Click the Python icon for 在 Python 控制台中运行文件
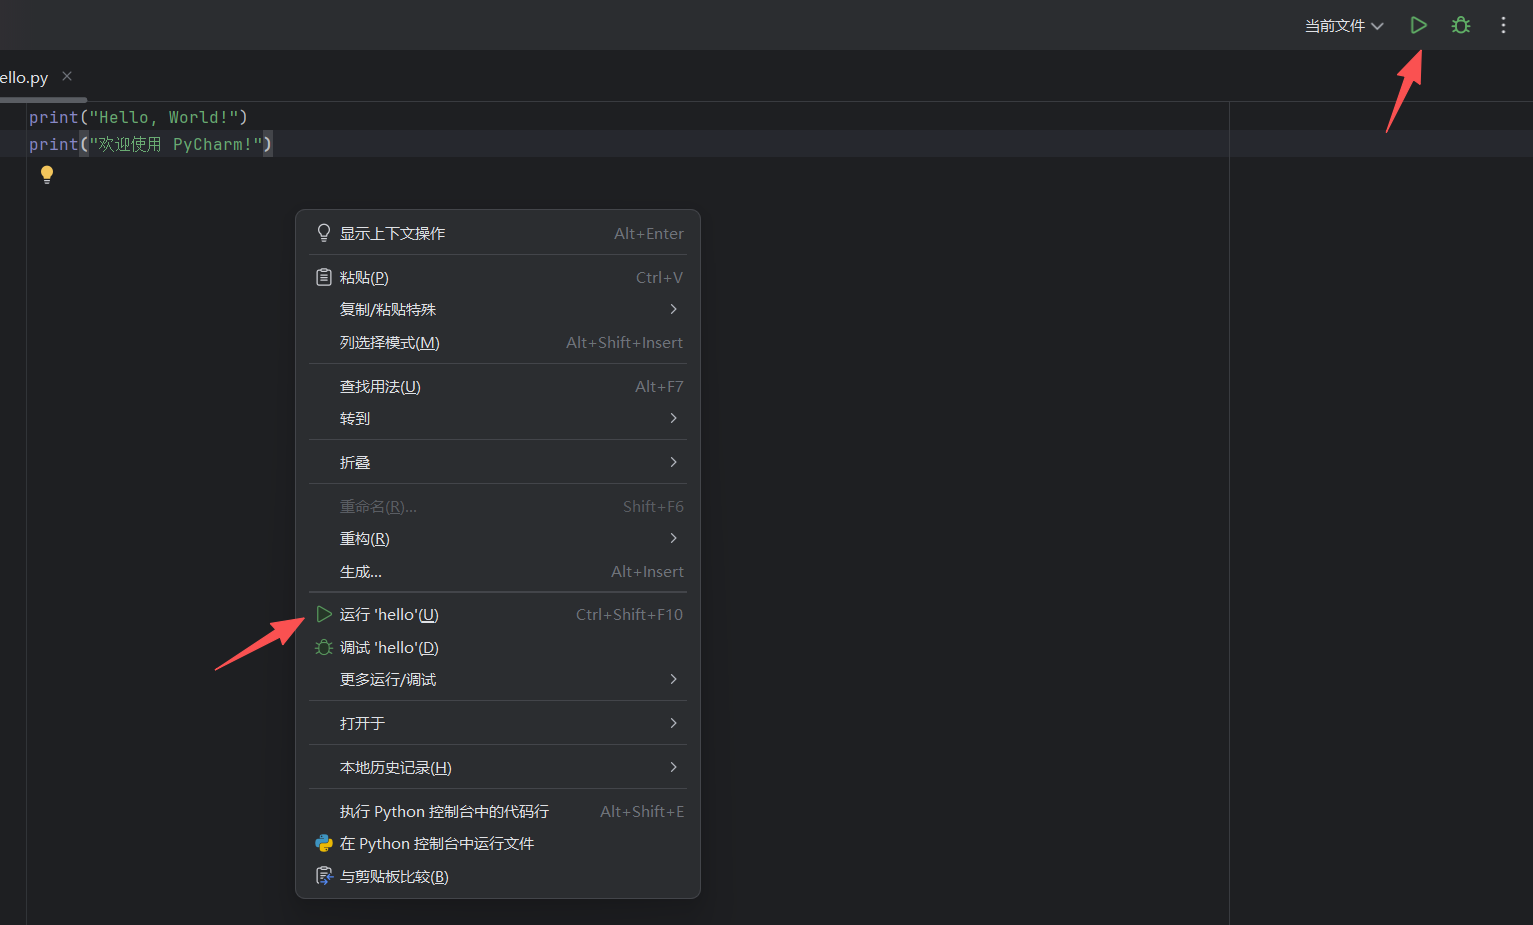 tap(324, 843)
